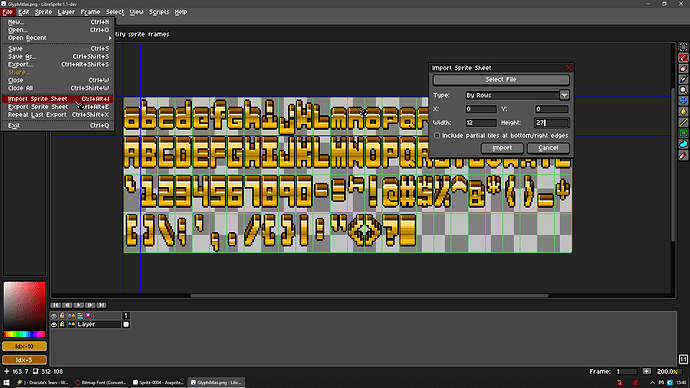Click background color Idx-3 swatch
Image resolution: width=690 pixels, height=388 pixels.
(x=24, y=360)
